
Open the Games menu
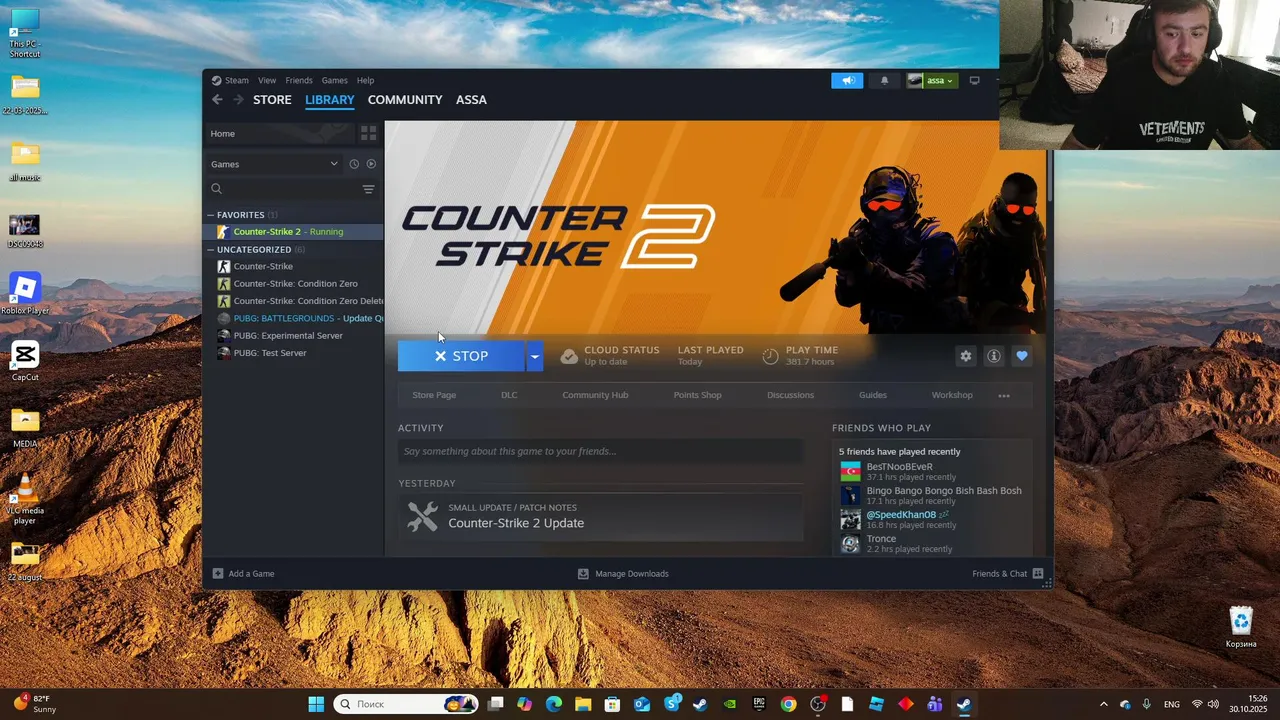pyautogui.click(x=334, y=80)
